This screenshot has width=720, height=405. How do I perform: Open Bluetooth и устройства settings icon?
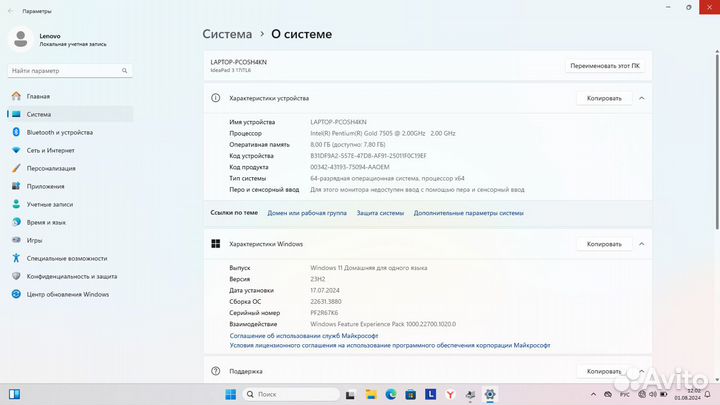tap(16, 132)
